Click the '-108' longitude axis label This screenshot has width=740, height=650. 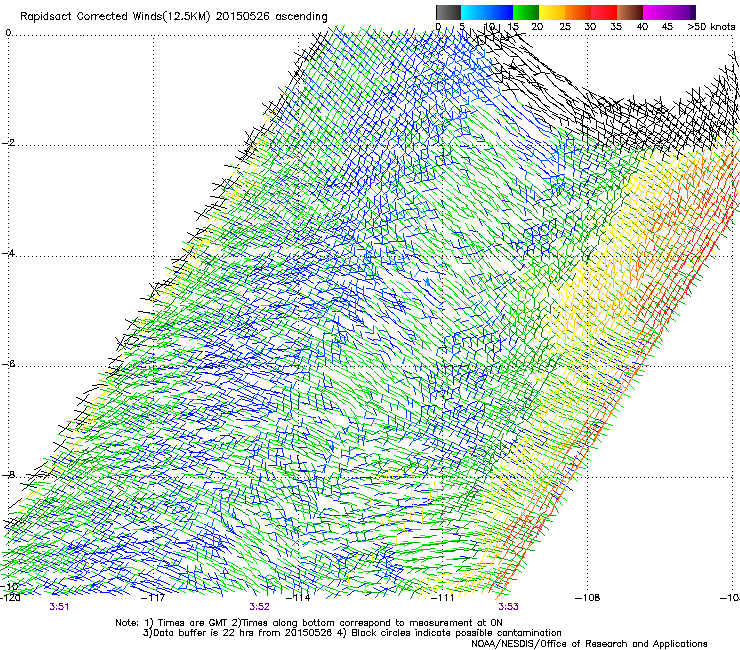(x=588, y=598)
